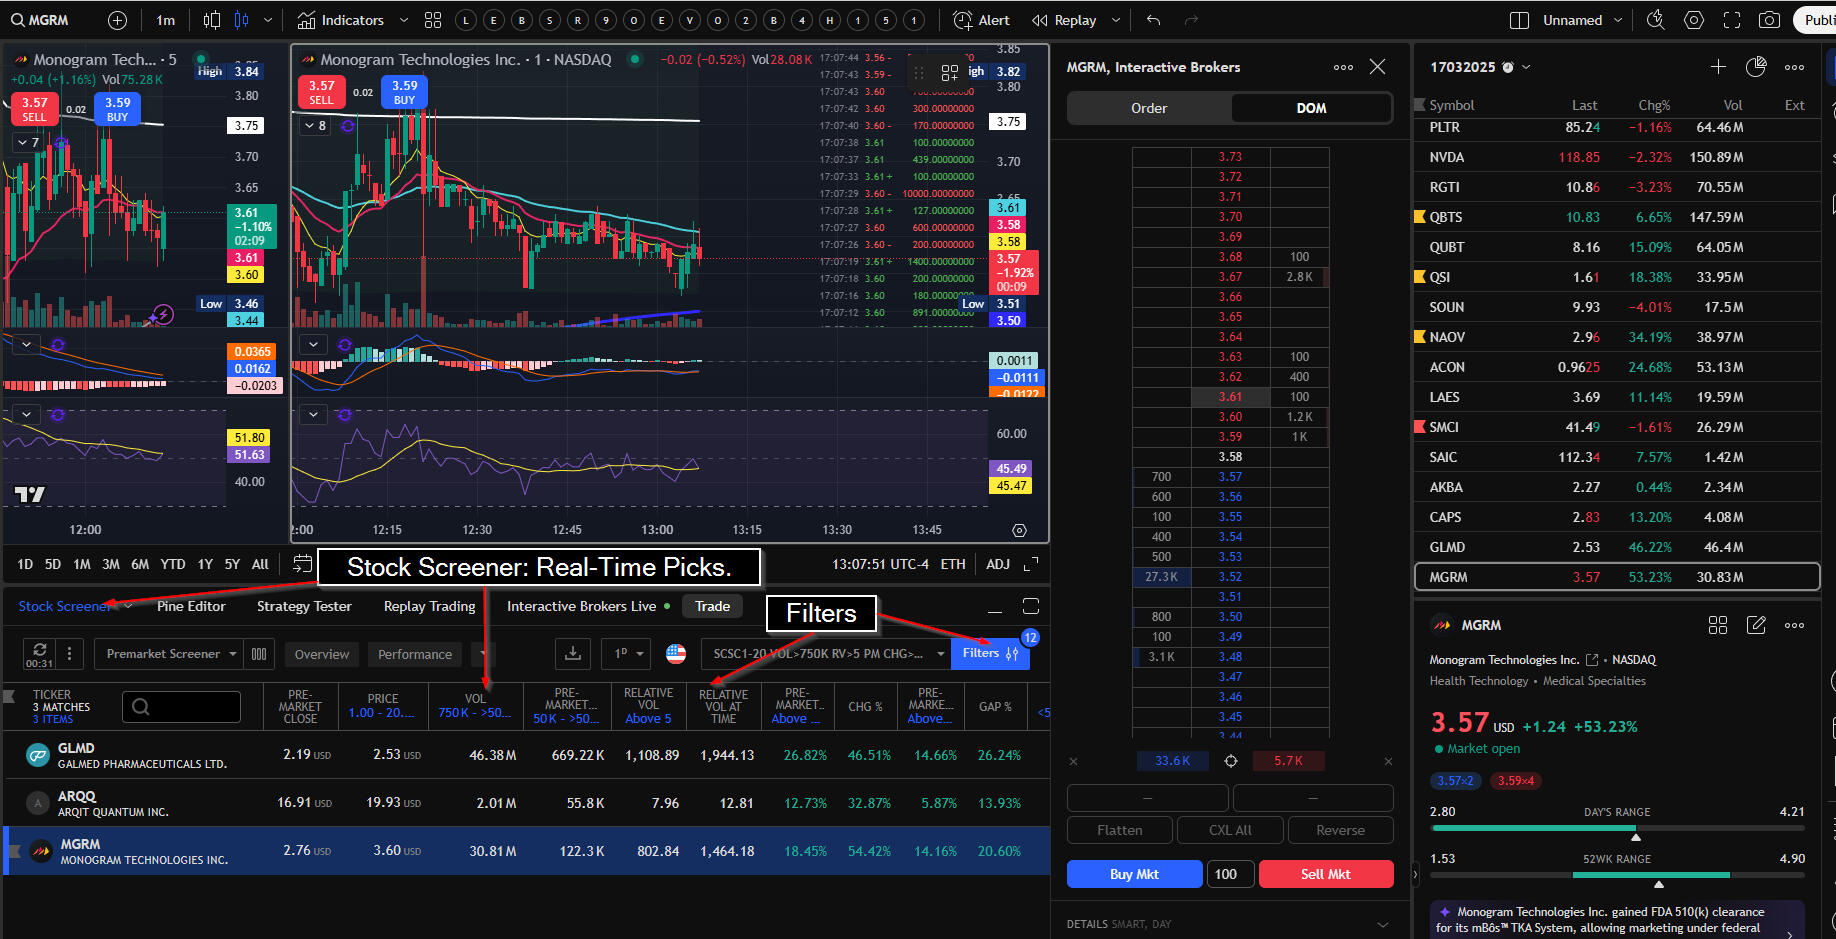Click the undo arrow in top toolbar
This screenshot has width=1836, height=939.
pos(1154,20)
